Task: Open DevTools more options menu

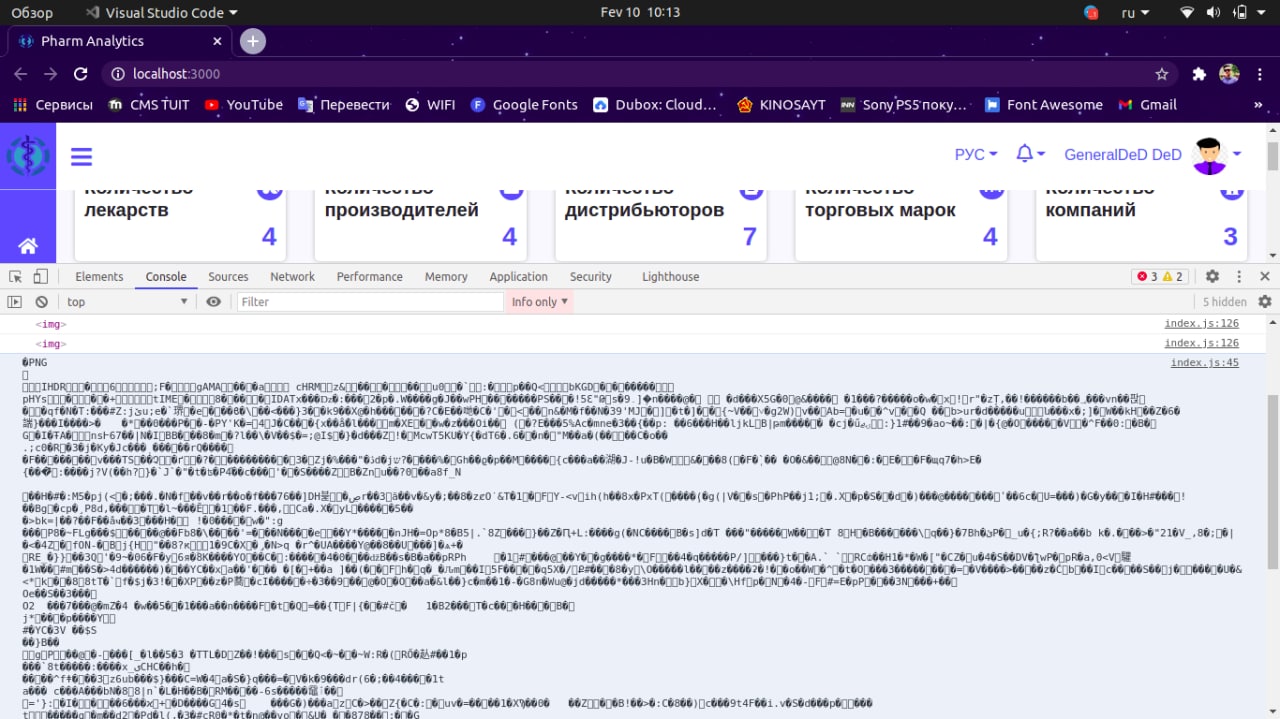Action: (x=1239, y=277)
